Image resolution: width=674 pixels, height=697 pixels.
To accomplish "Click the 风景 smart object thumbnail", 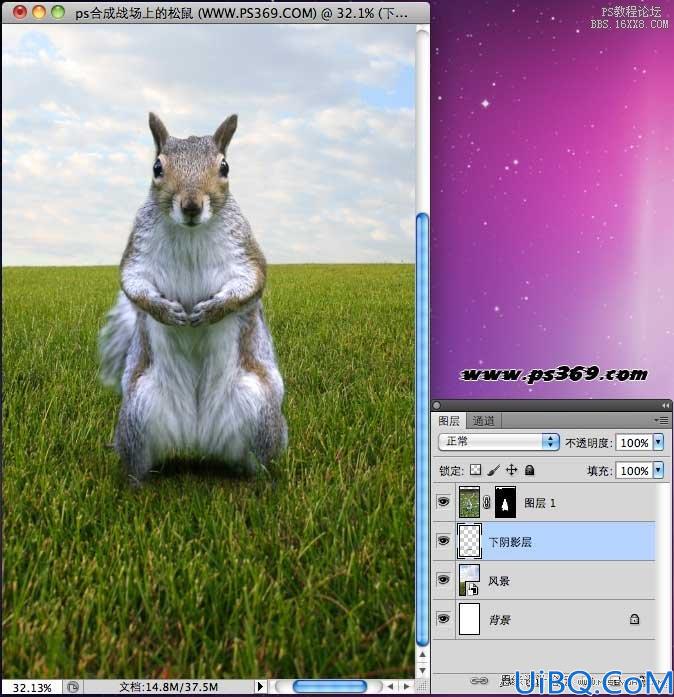I will click(469, 580).
